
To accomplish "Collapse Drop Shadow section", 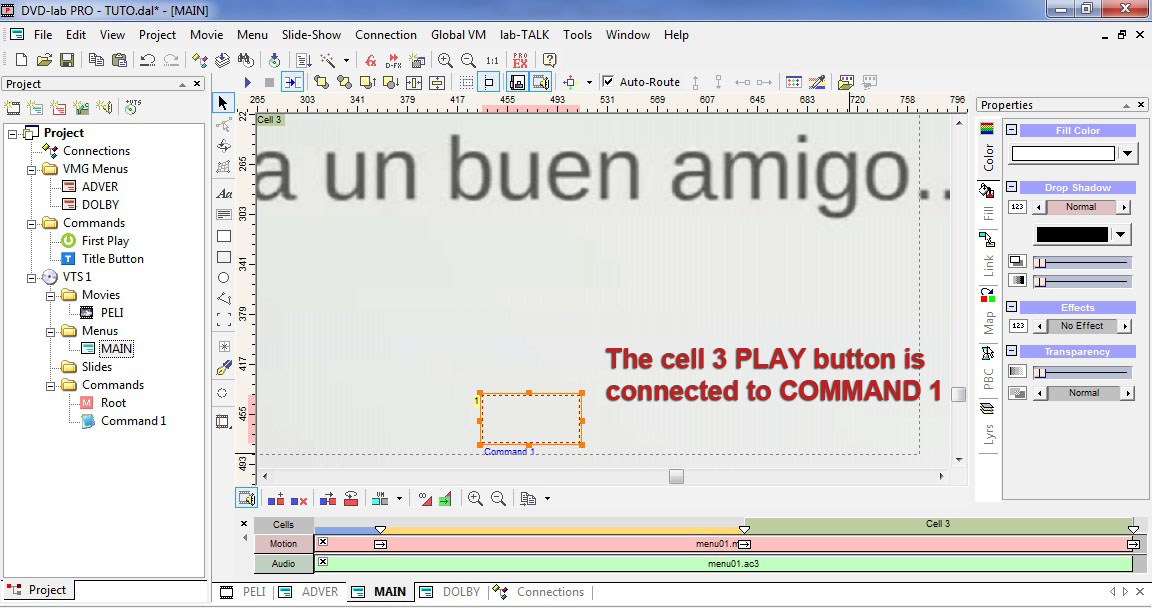I will click(1012, 187).
